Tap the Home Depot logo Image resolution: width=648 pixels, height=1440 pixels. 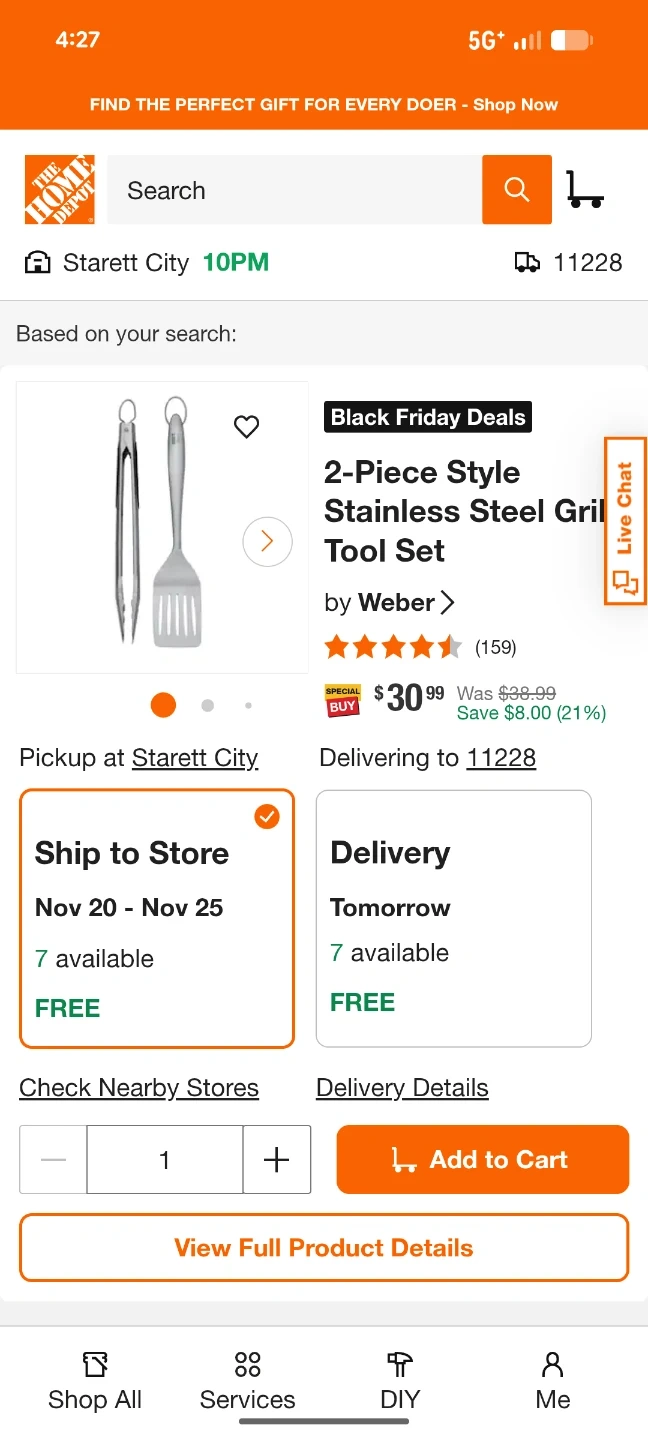60,189
